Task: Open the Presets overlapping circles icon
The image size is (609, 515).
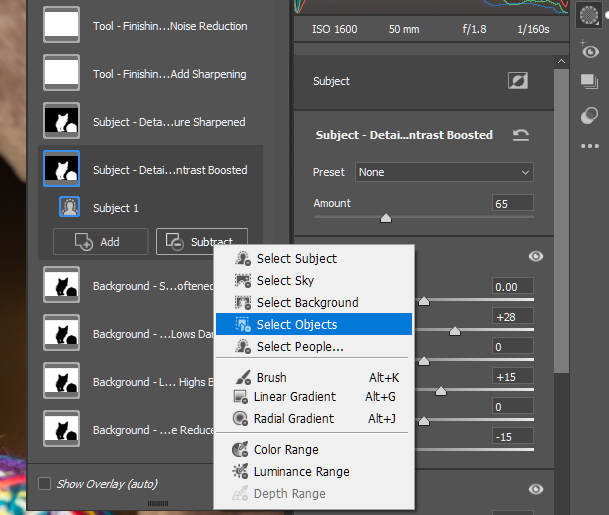Action: pyautogui.click(x=589, y=116)
